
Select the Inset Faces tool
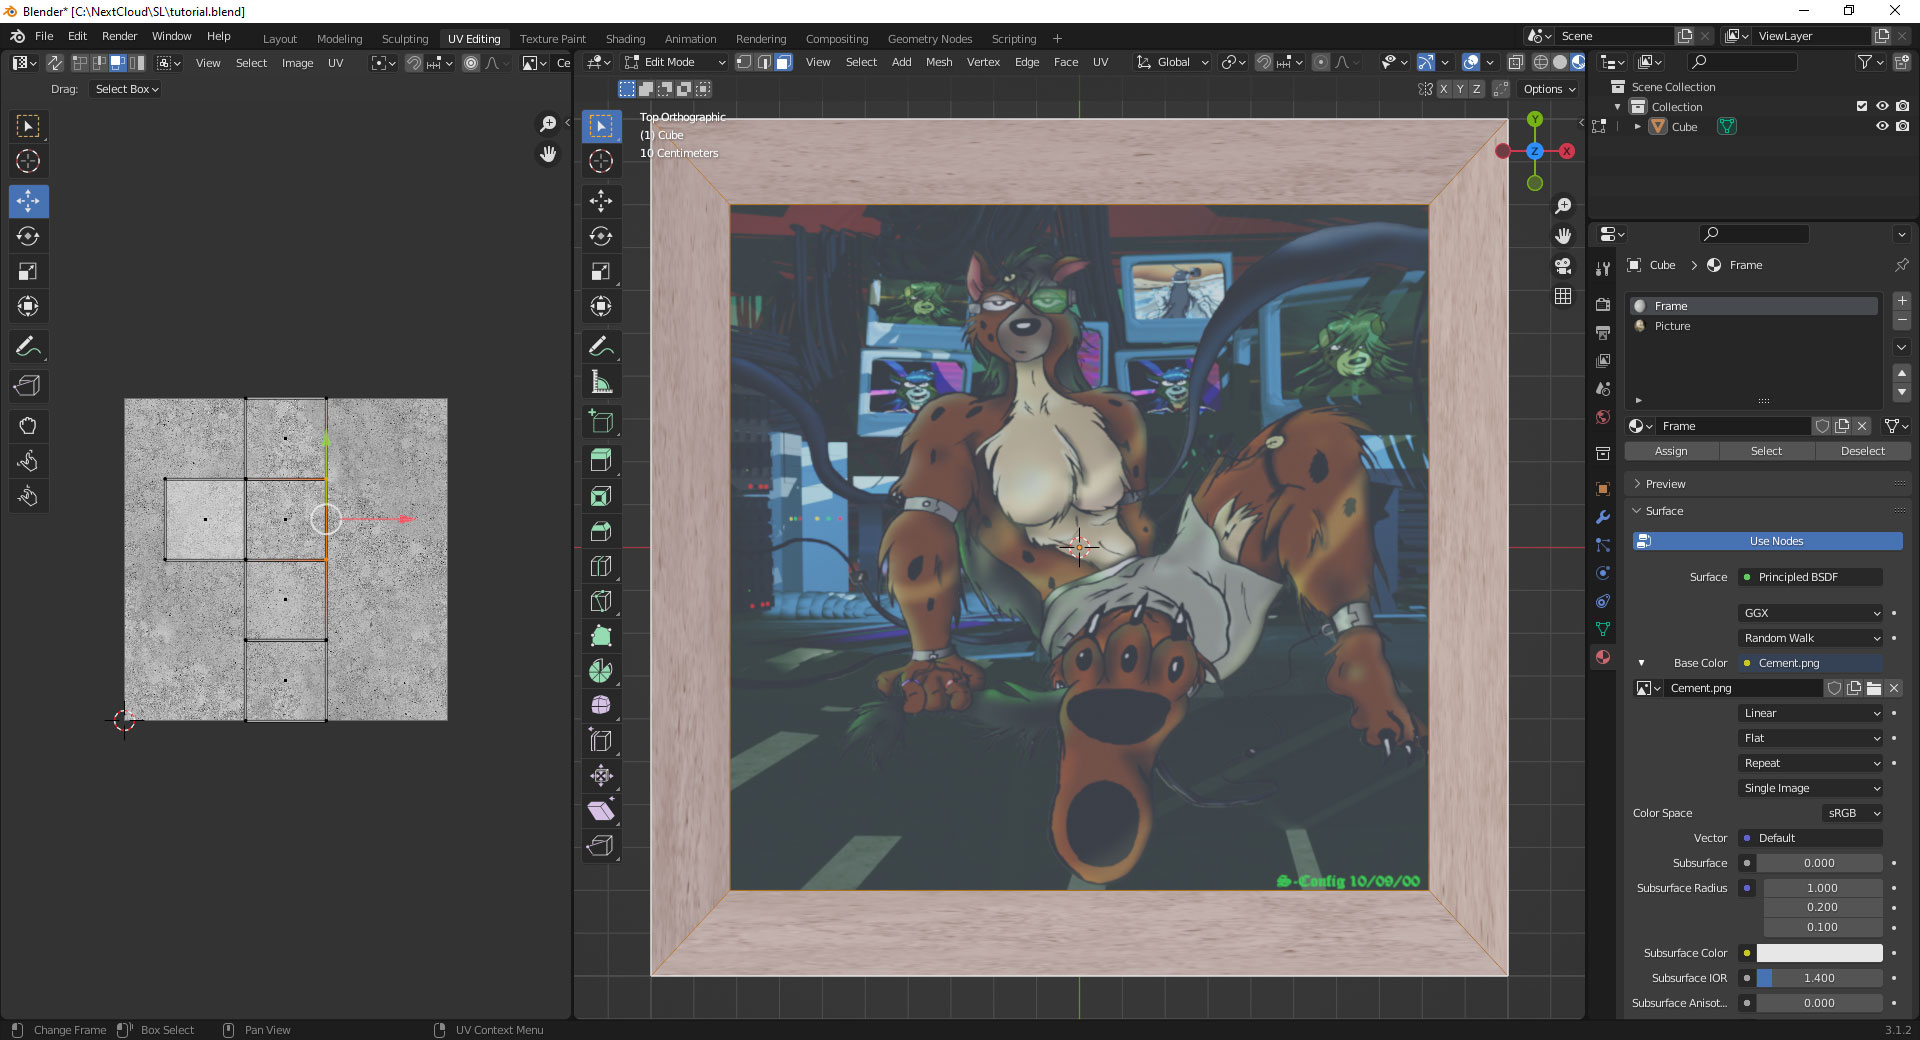point(601,496)
